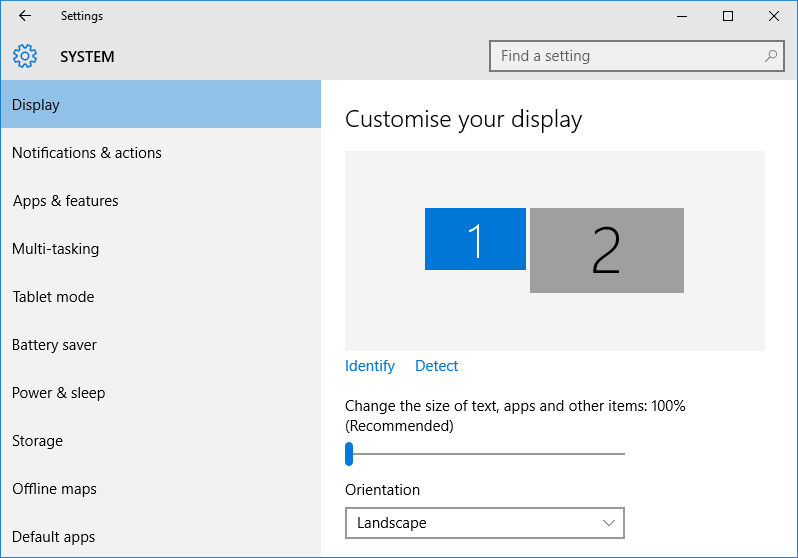The image size is (798, 558).
Task: Open Battery saver settings
Action: click(x=55, y=345)
